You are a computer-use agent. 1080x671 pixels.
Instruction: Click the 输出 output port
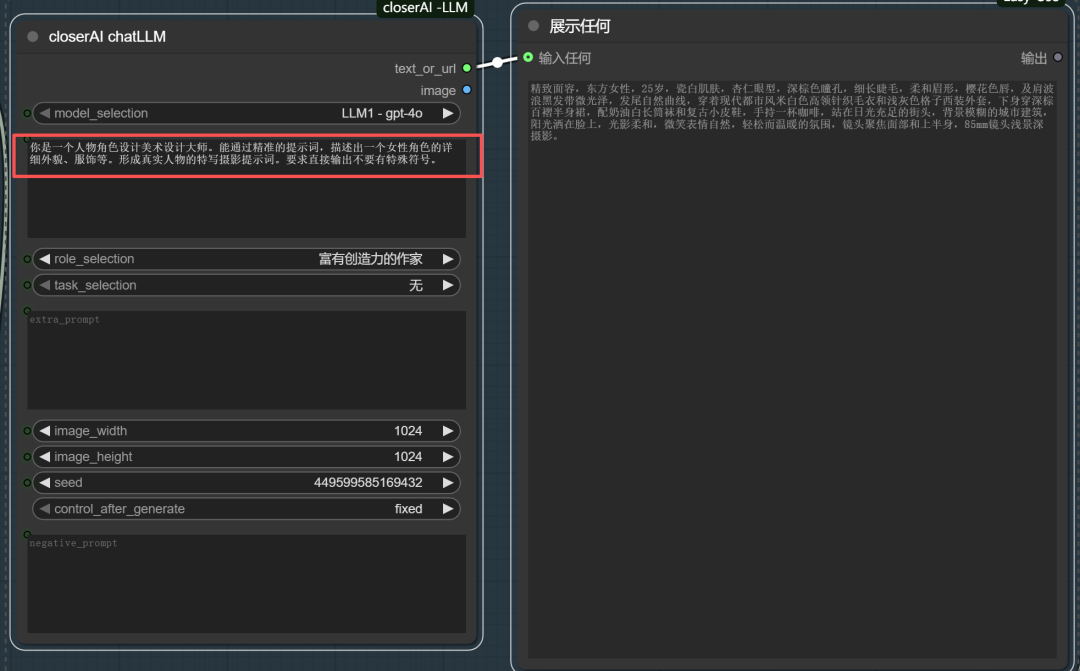[x=1058, y=57]
